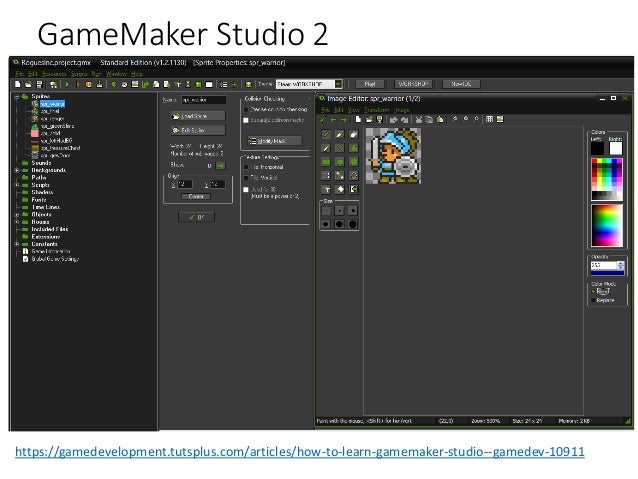
Task: Select the rectangular Selection tool
Action: 326,175
